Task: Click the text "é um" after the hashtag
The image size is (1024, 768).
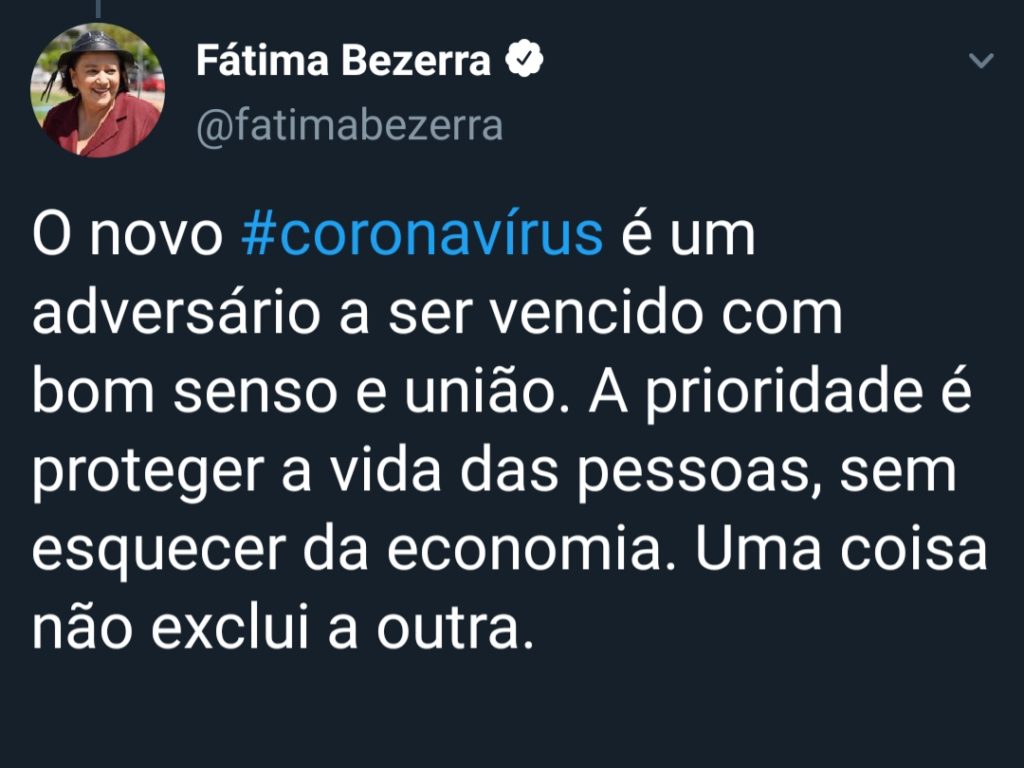Action: tap(688, 237)
